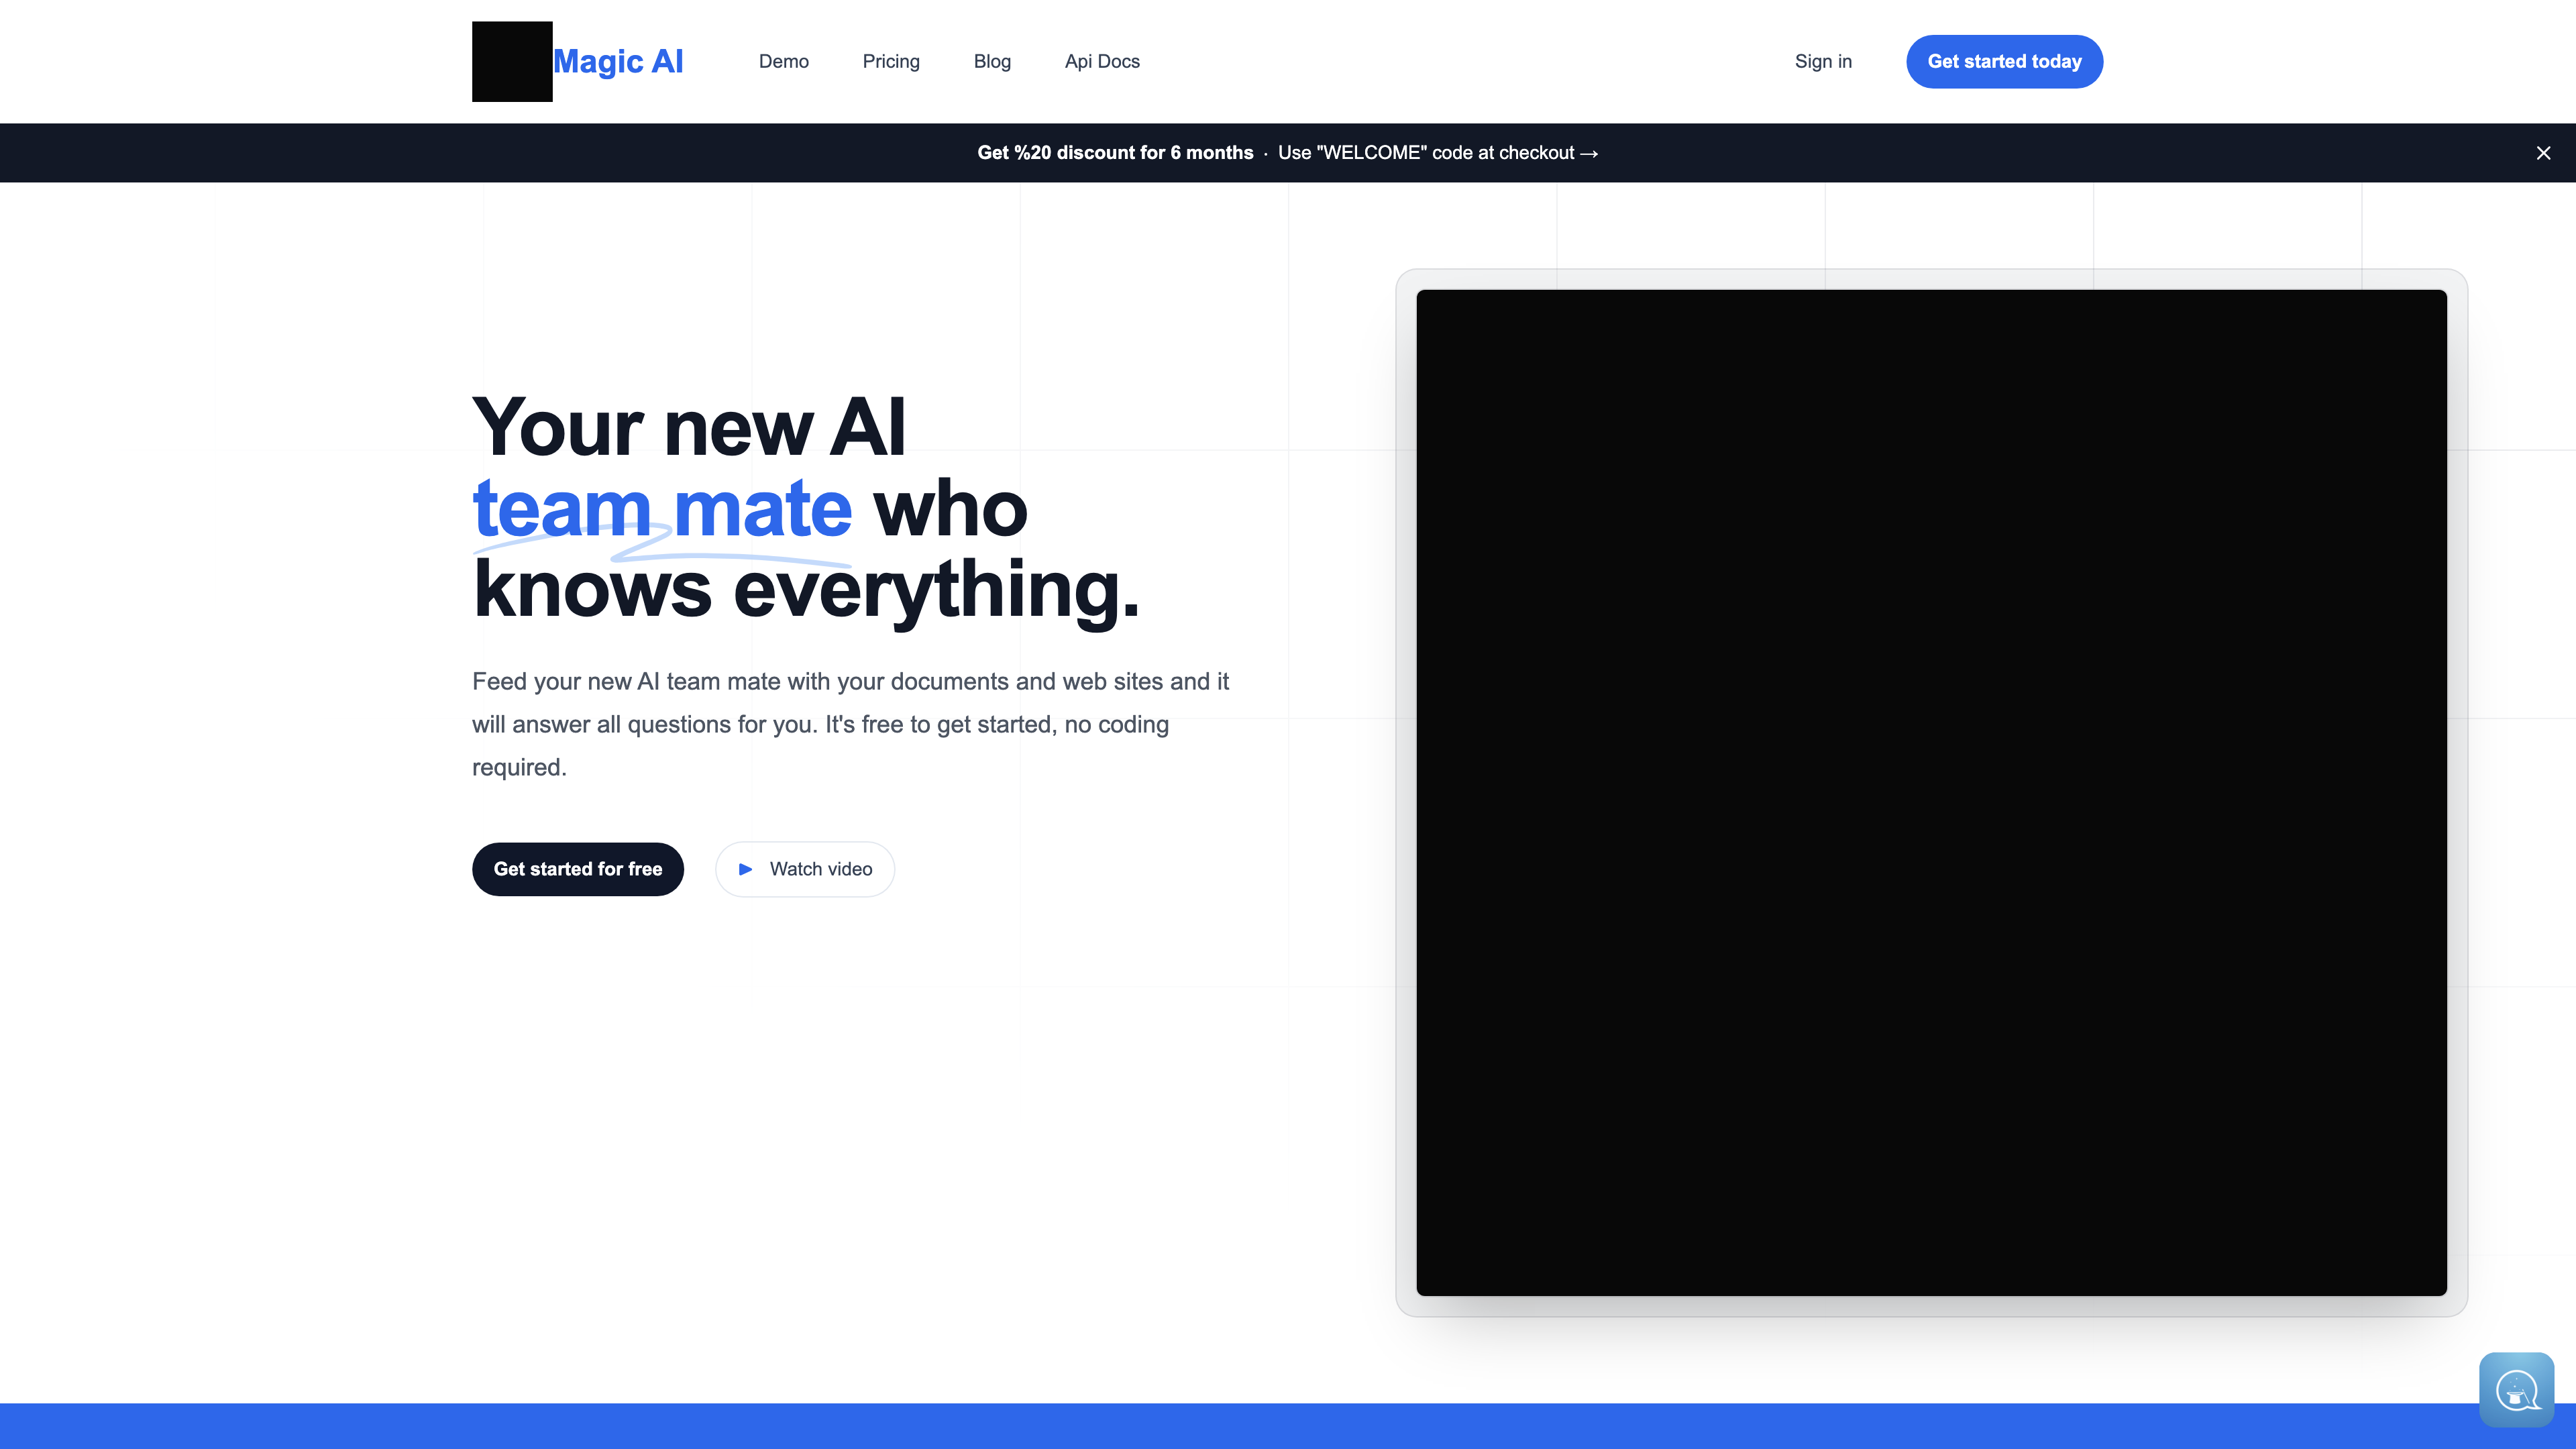Click the Get started for free button

pos(577,869)
